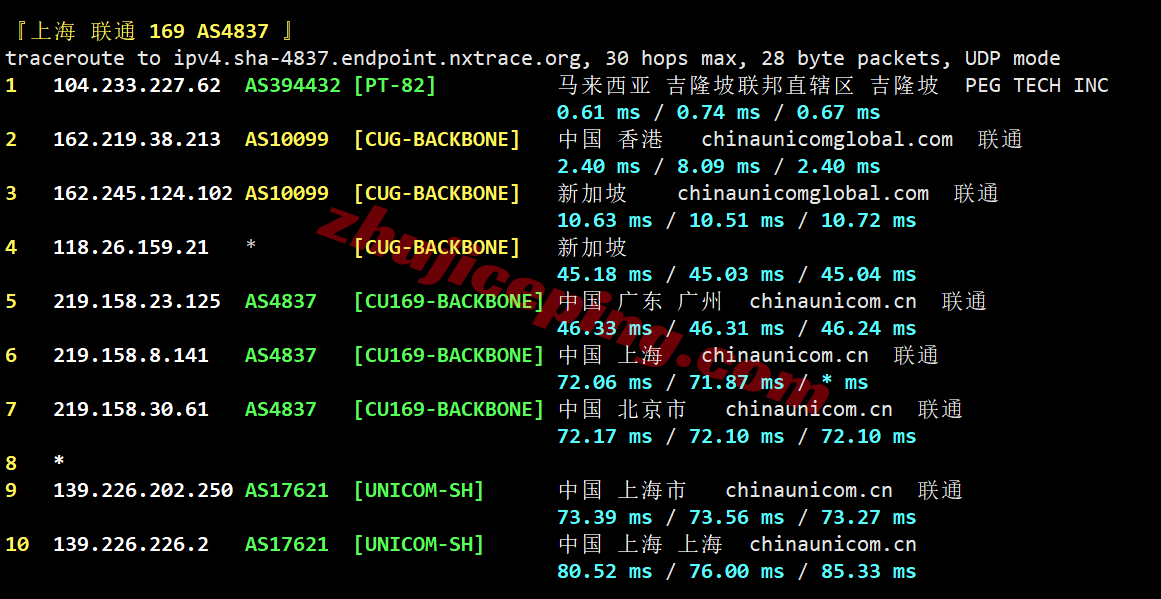Click the IP address 139.226.226.2

pos(131,545)
